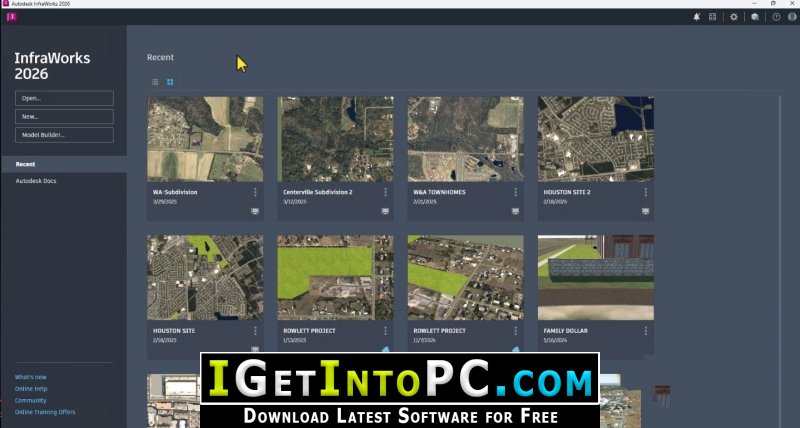800x428 pixels.
Task: Open the WA-Subdivision model thumbnail
Action: [206, 139]
